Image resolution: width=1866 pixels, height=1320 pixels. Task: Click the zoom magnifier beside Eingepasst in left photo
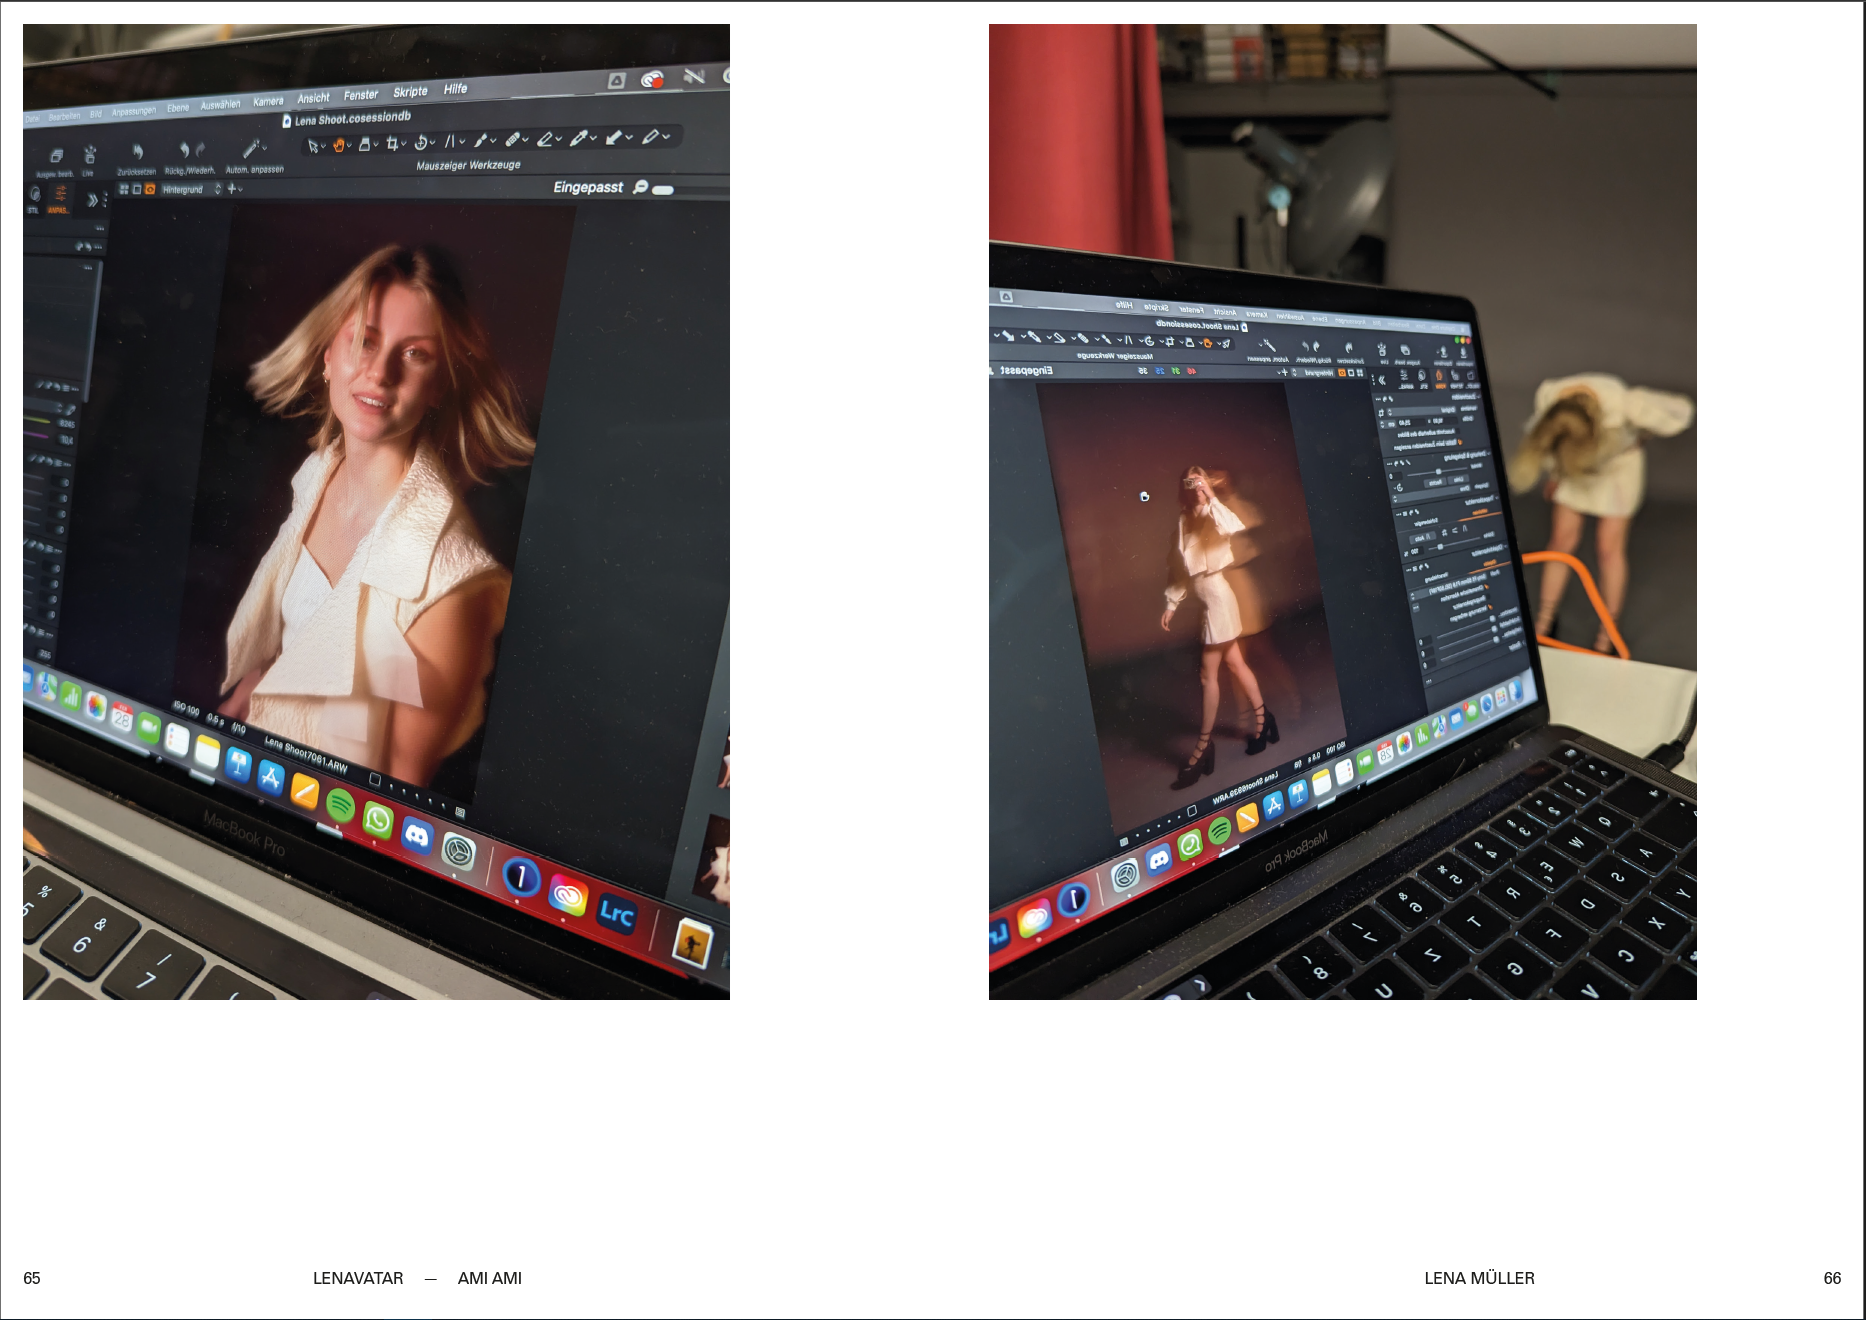coord(641,187)
